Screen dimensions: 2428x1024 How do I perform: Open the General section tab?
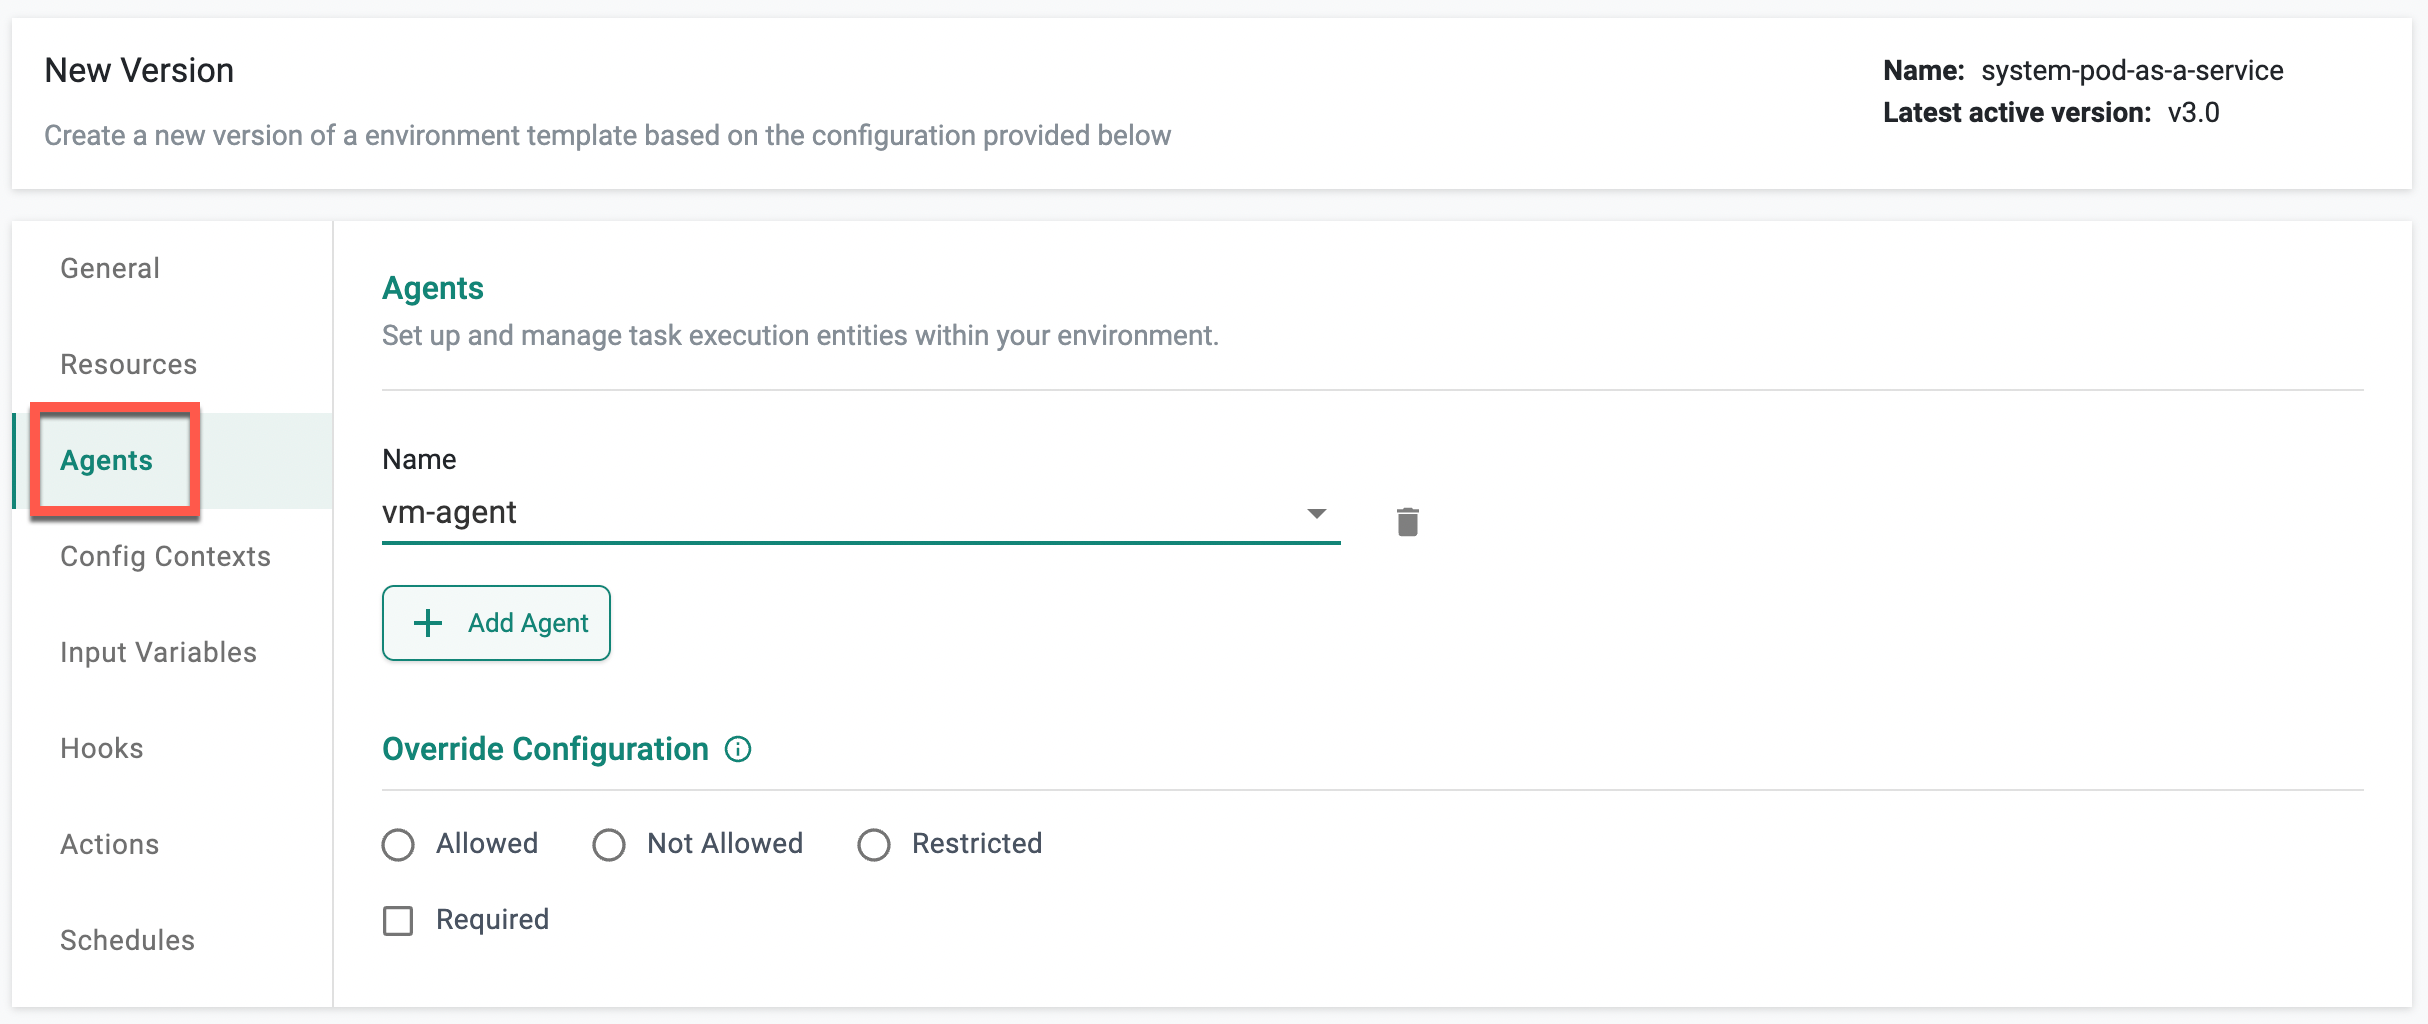pos(110,268)
